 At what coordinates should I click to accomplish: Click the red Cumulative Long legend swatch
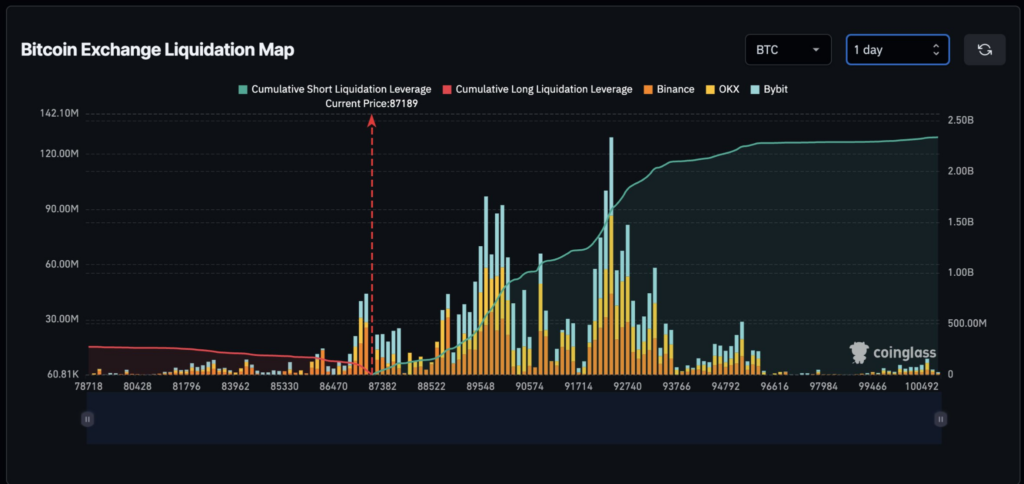(447, 90)
